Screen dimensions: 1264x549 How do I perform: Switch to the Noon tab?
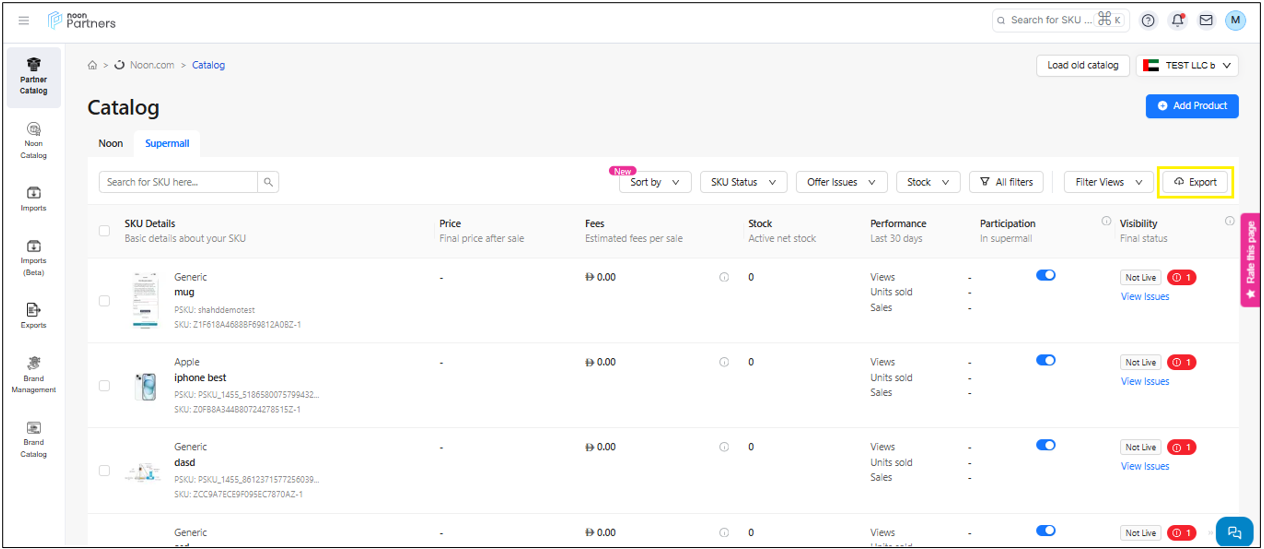click(111, 143)
